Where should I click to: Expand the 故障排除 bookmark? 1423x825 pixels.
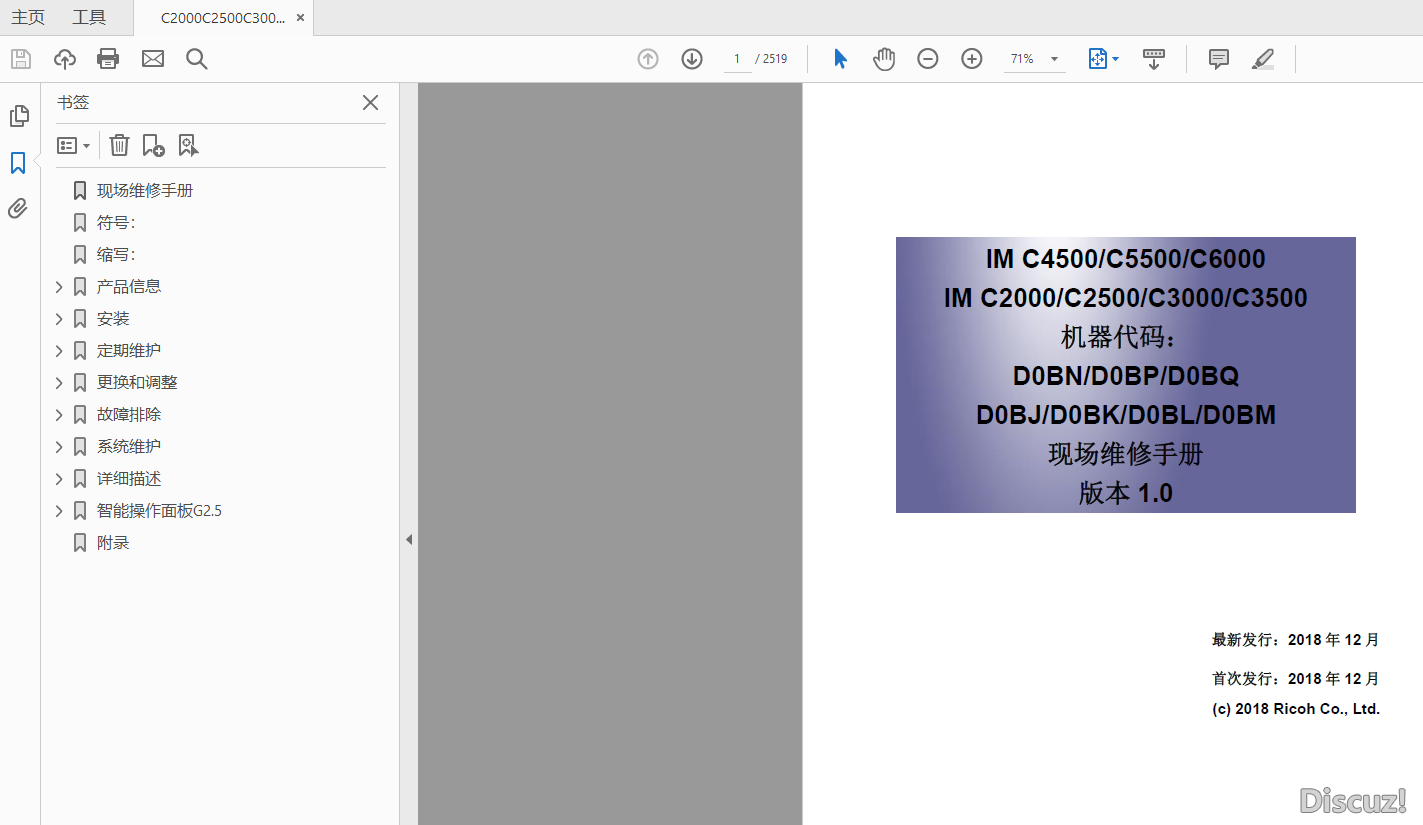click(x=59, y=415)
